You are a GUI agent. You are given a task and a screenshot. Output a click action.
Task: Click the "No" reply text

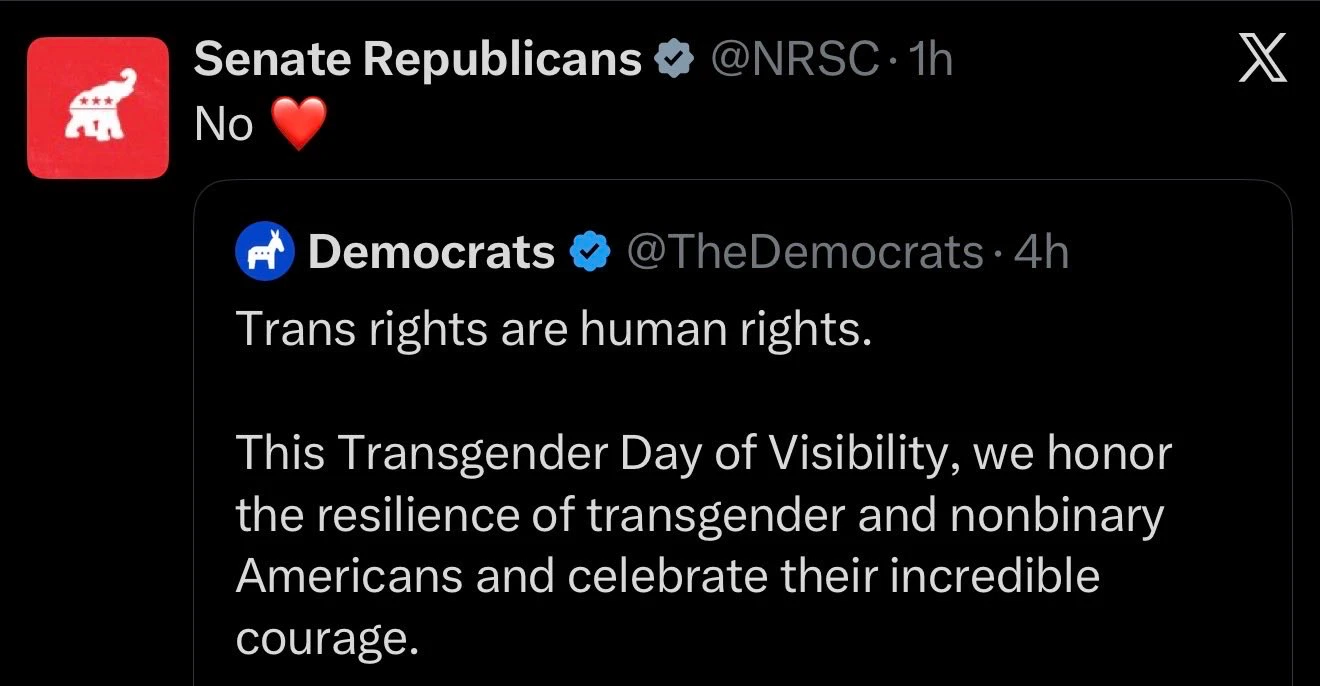pos(223,126)
